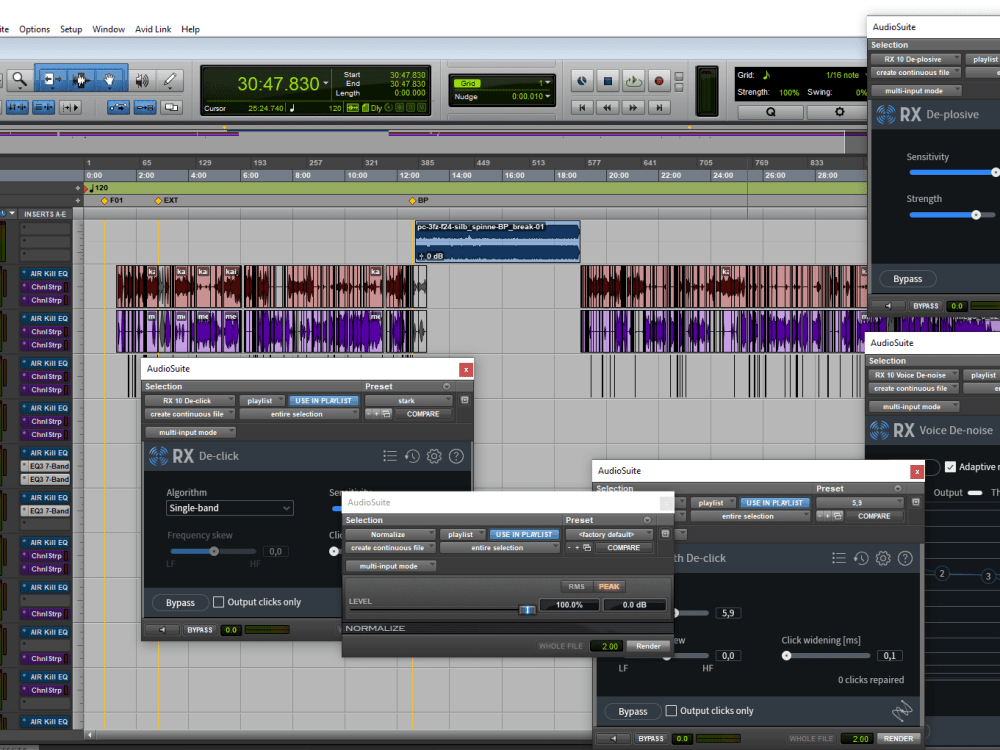1000x750 pixels.
Task: Open settings gear in RX De-click
Action: [x=434, y=456]
